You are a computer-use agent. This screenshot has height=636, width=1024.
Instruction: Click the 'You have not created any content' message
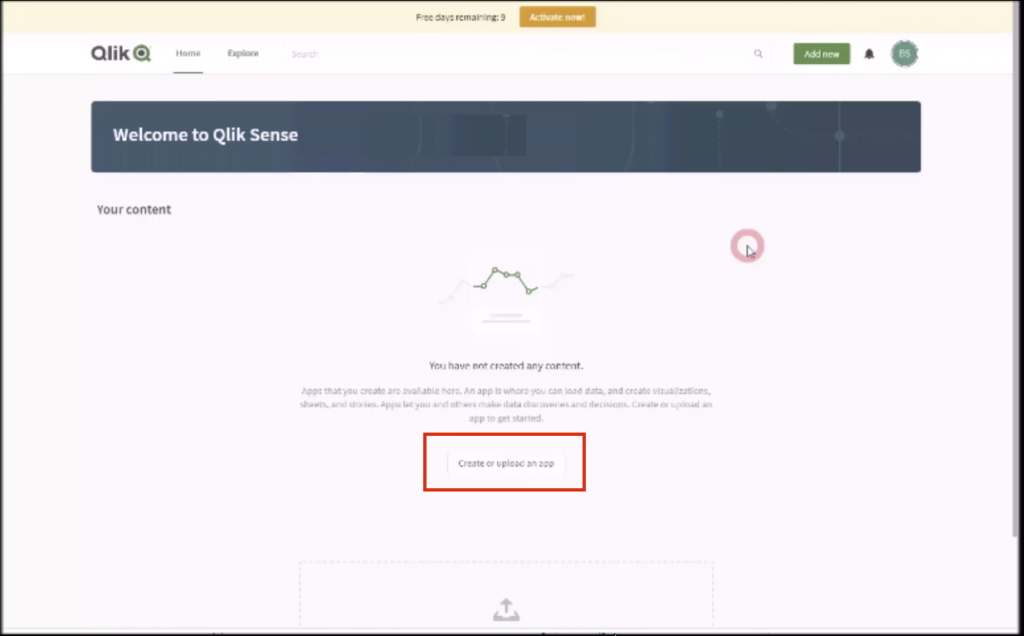[506, 366]
